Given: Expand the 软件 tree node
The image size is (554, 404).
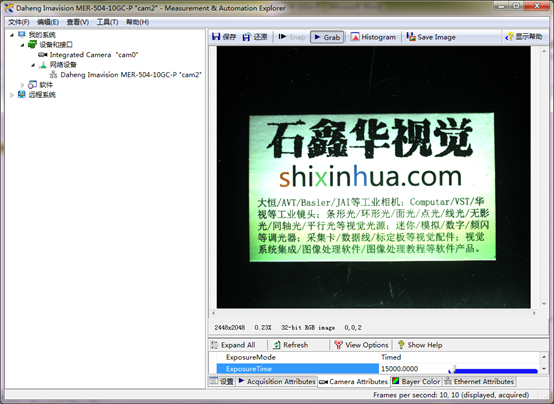Looking at the screenshot, I should [22, 85].
